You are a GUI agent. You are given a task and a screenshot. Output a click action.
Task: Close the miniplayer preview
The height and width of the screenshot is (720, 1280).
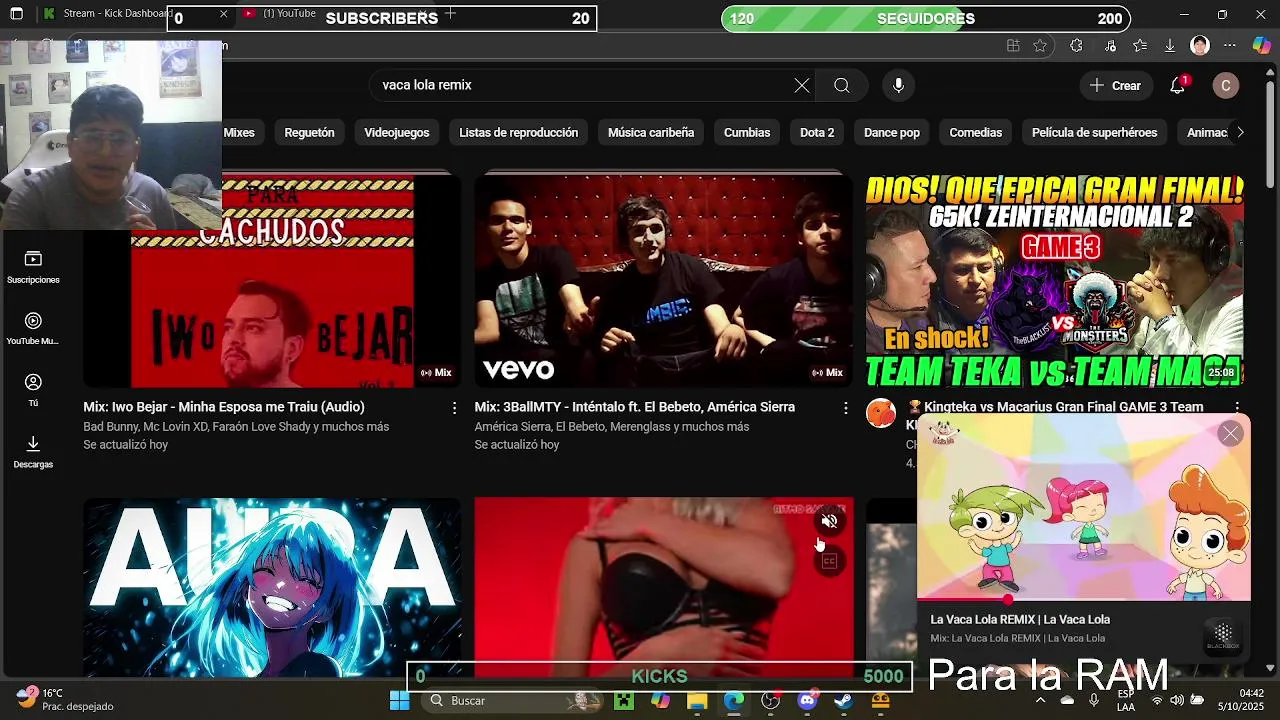(1230, 433)
